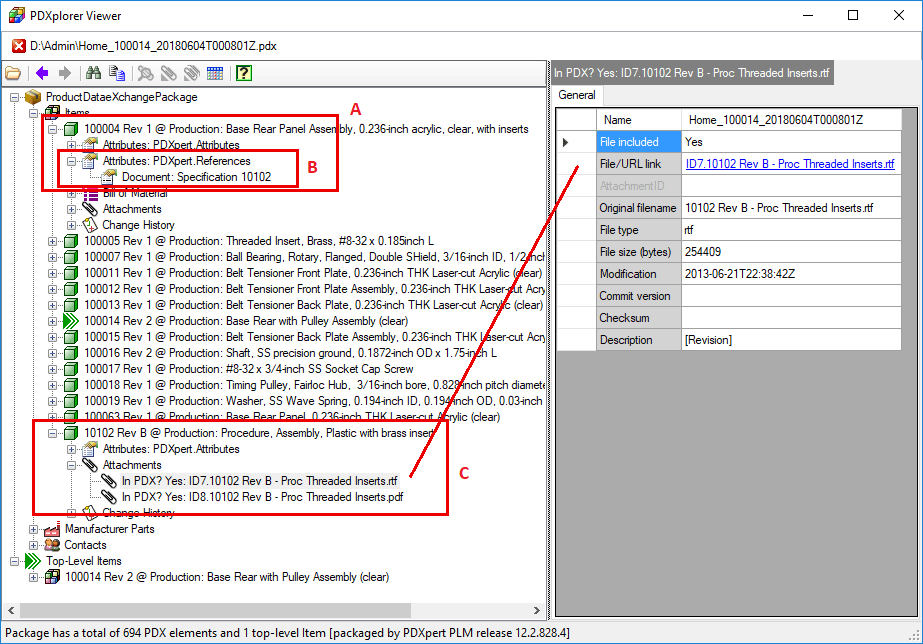Click the tree's horizontal scrollbar left arrow

tap(11, 610)
